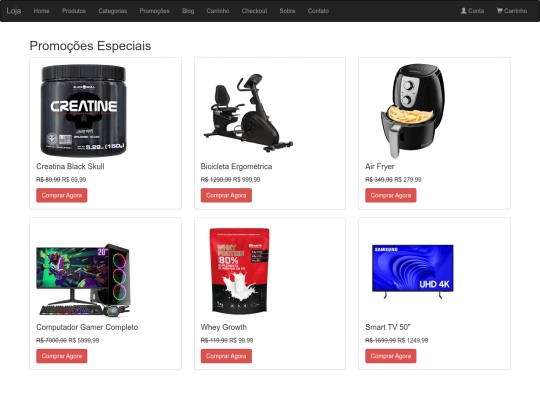
Task: Visit the Blog page link
Action: tap(188, 11)
